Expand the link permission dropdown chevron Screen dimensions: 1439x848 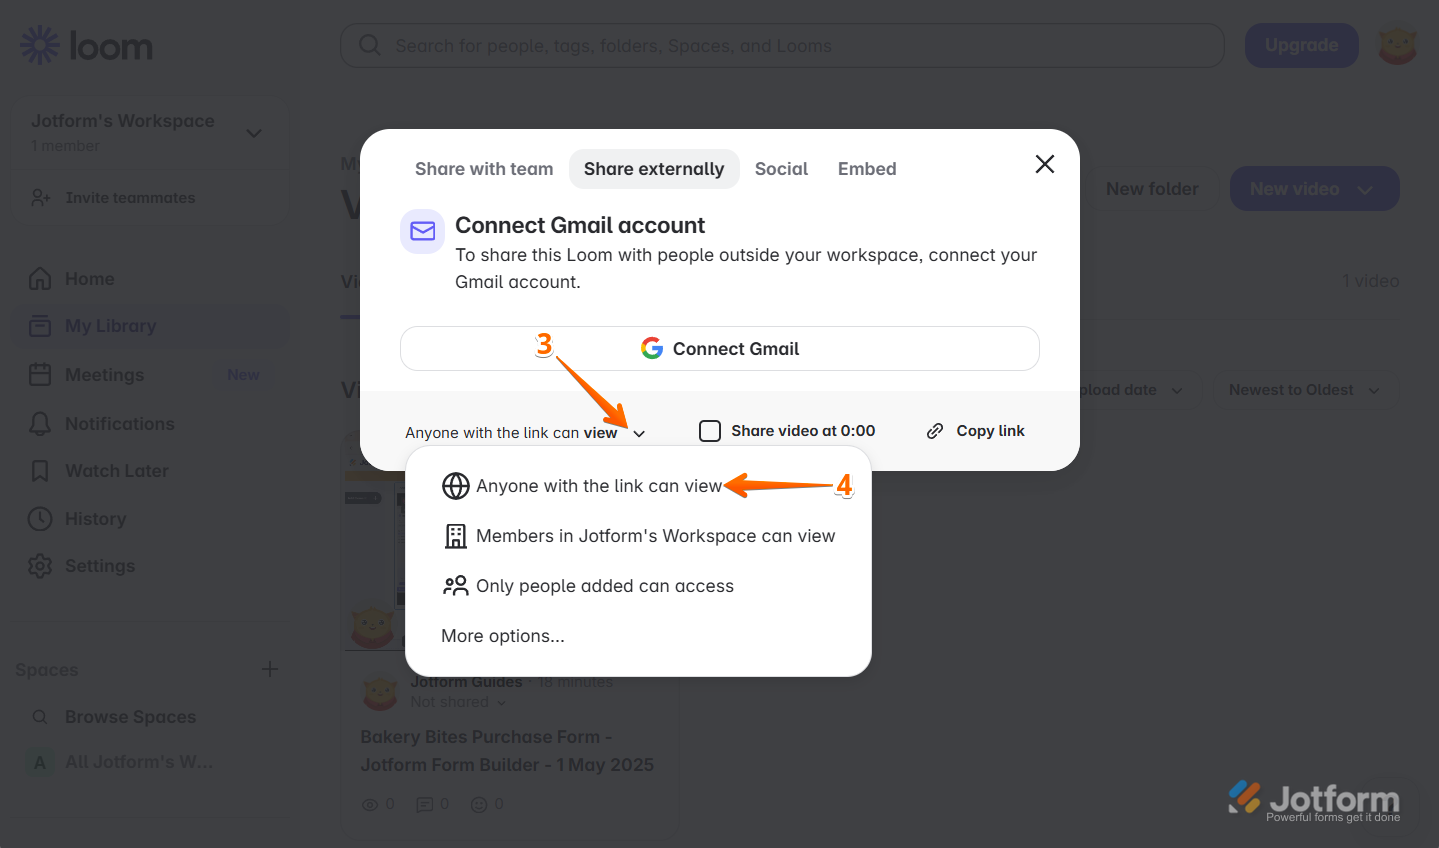[639, 433]
